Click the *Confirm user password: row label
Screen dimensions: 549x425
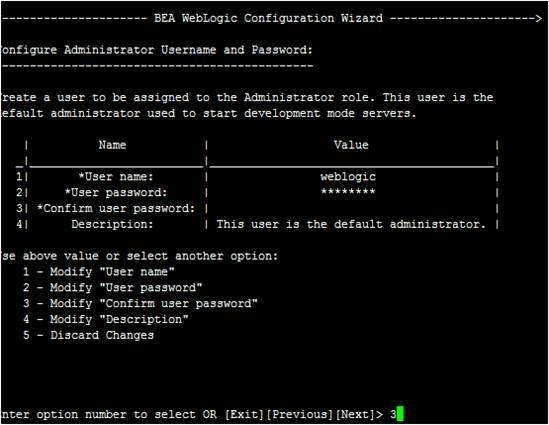[116, 209]
